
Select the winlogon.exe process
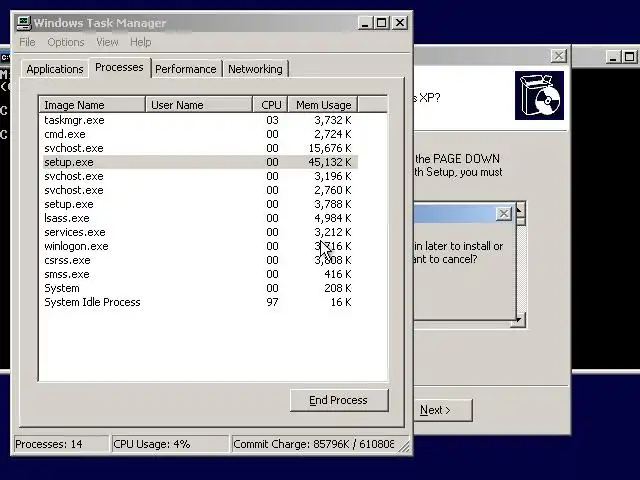200,246
